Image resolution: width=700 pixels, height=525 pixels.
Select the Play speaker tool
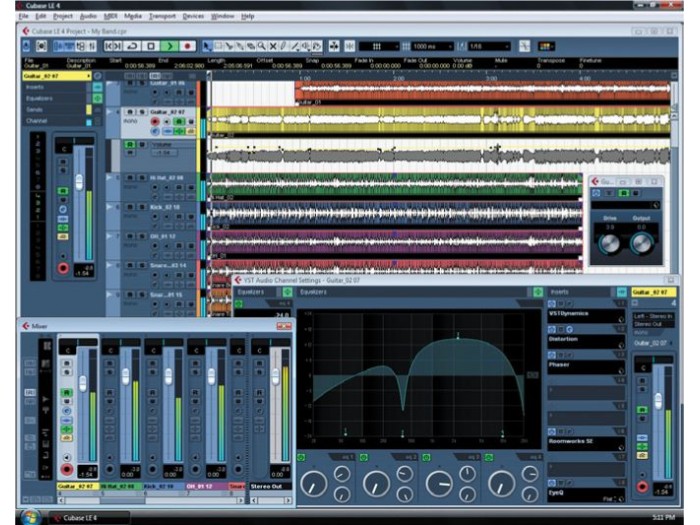[x=306, y=46]
